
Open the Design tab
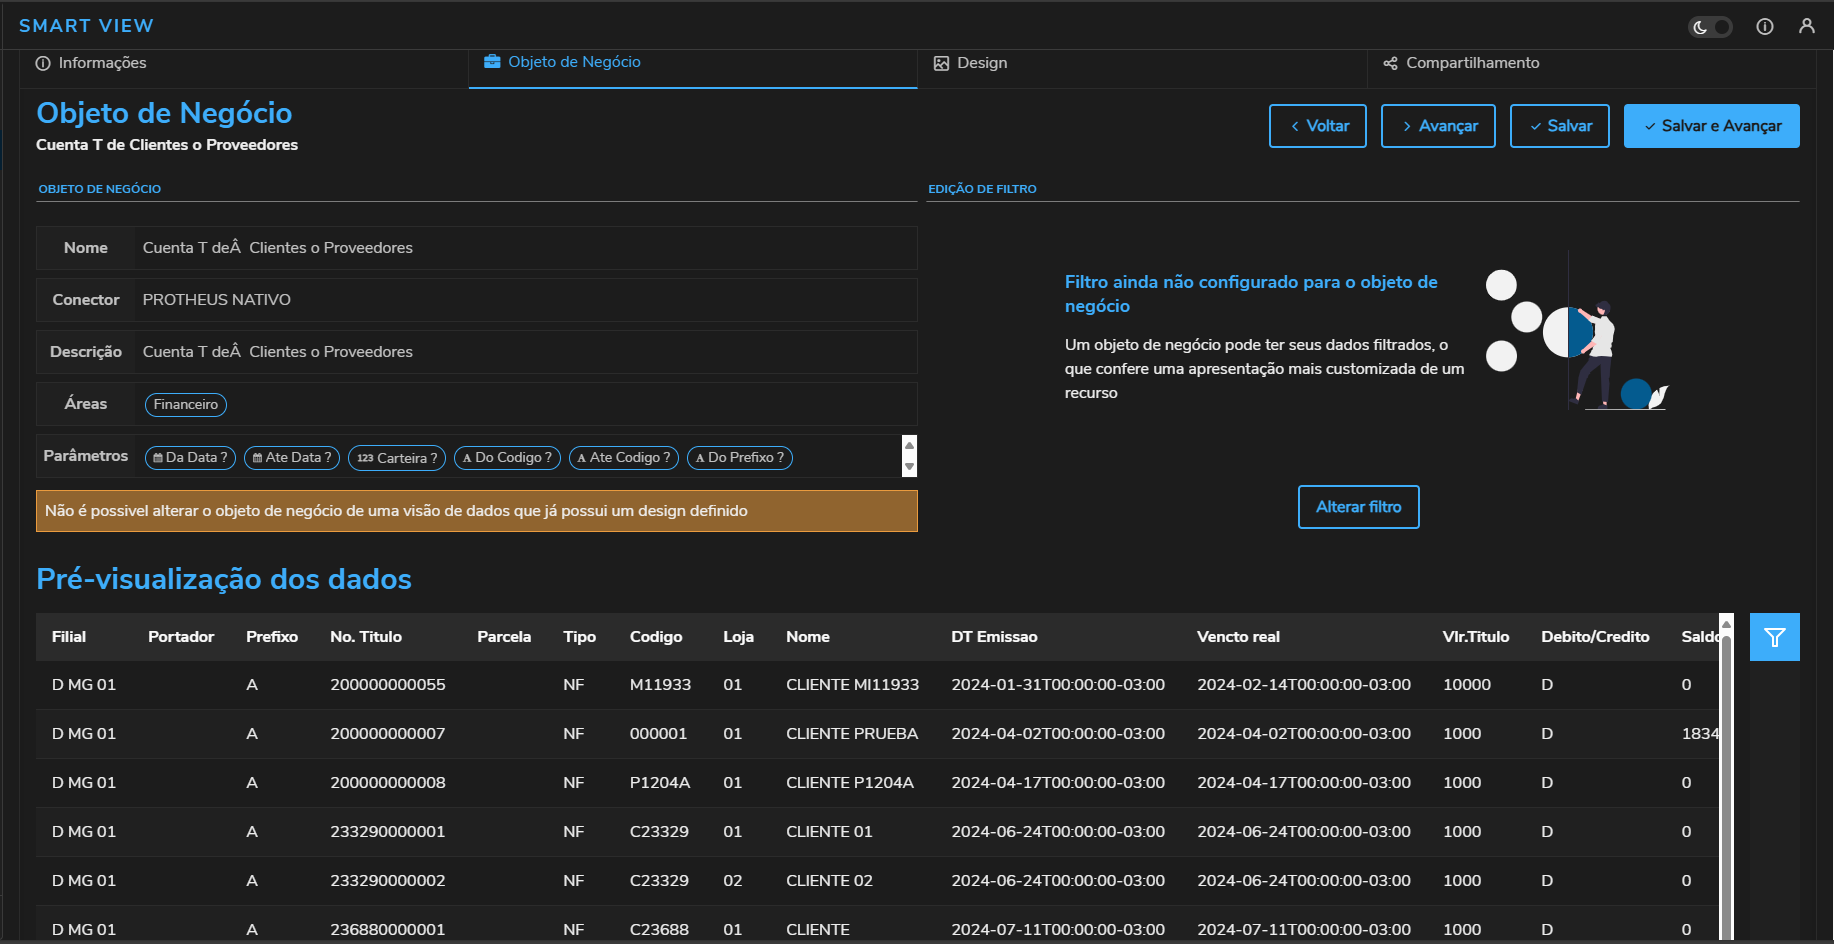pos(970,63)
